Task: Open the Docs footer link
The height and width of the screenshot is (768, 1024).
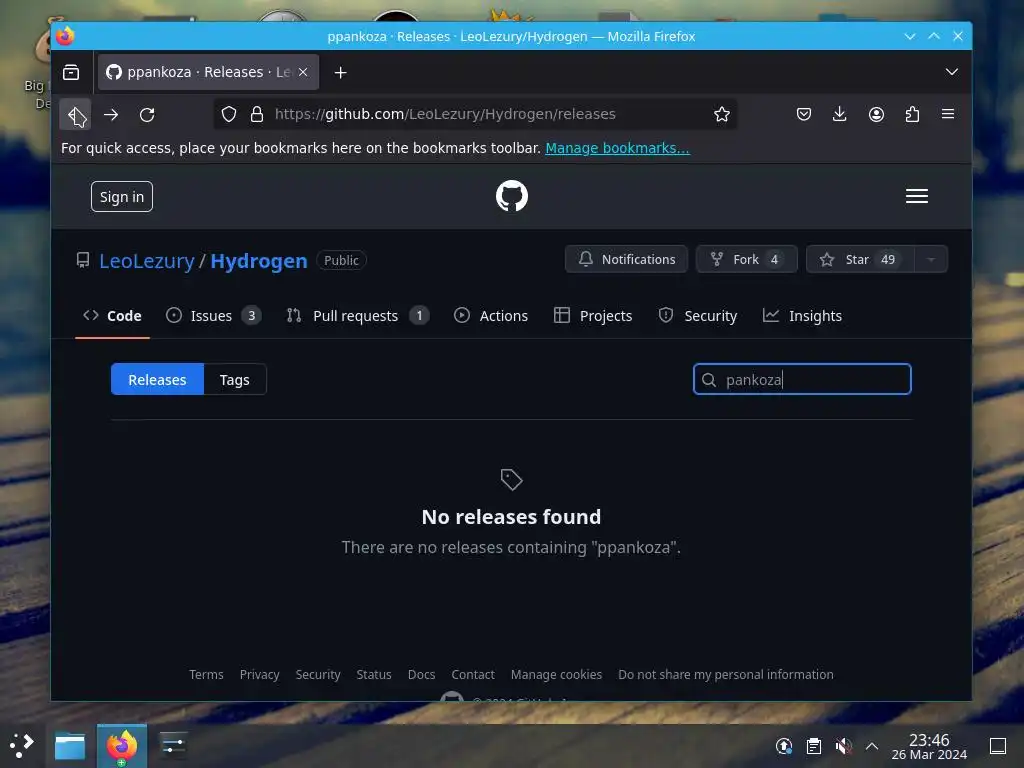Action: [421, 675]
